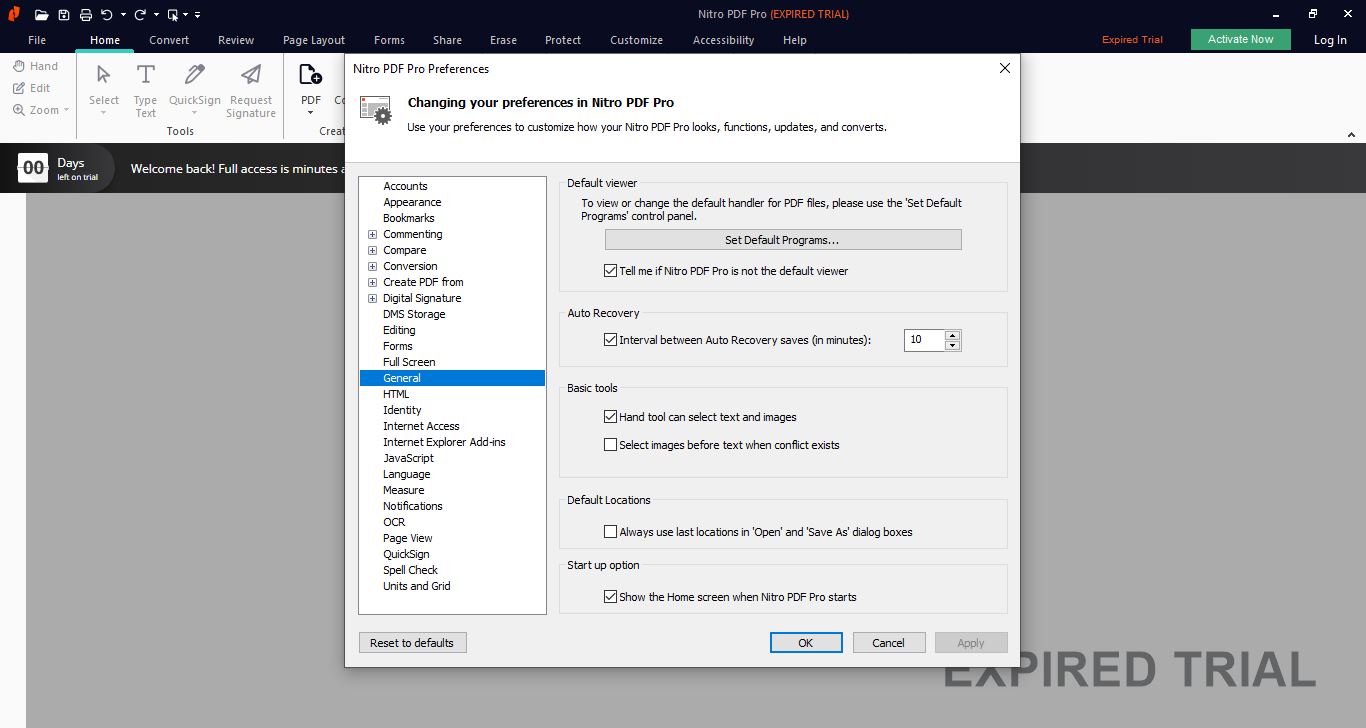
Task: Expand the Commenting category in tree
Action: [x=372, y=234]
